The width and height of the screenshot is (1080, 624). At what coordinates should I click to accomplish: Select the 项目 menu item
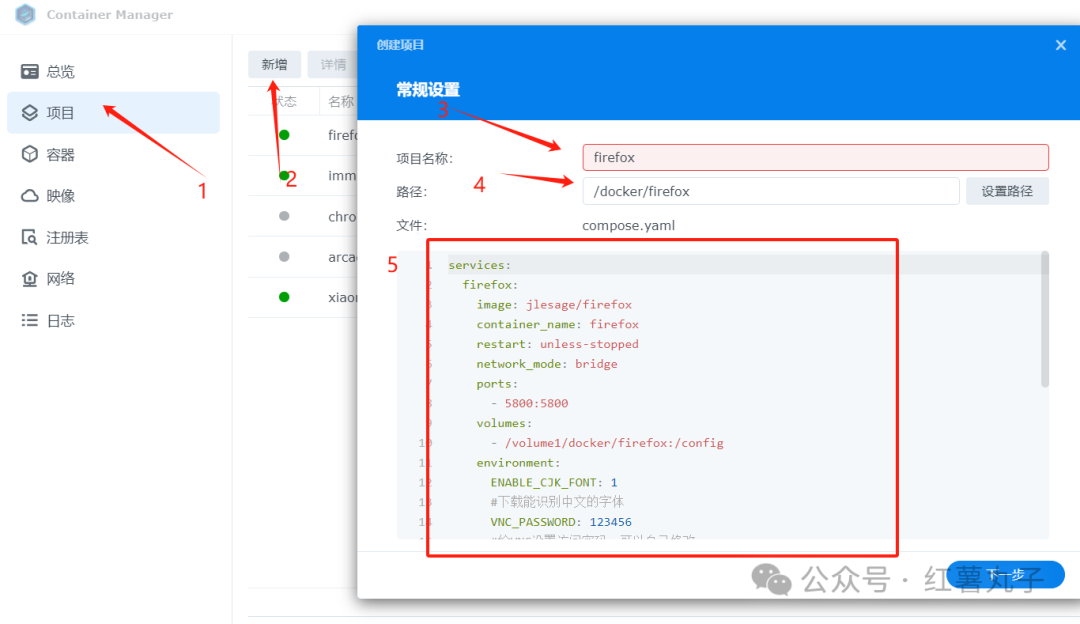click(114, 113)
